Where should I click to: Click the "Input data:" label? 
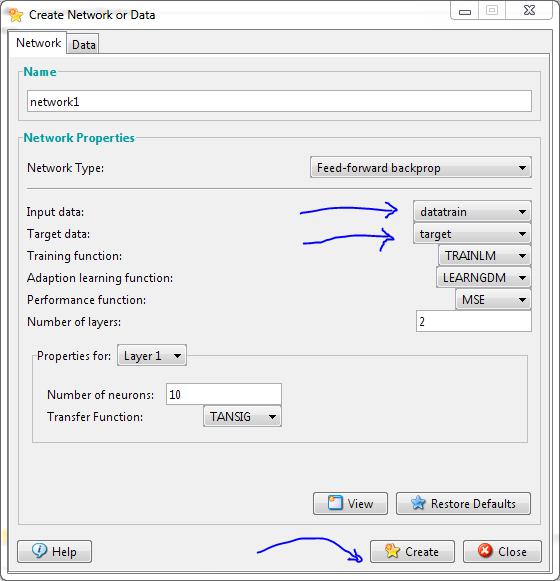pyautogui.click(x=55, y=212)
